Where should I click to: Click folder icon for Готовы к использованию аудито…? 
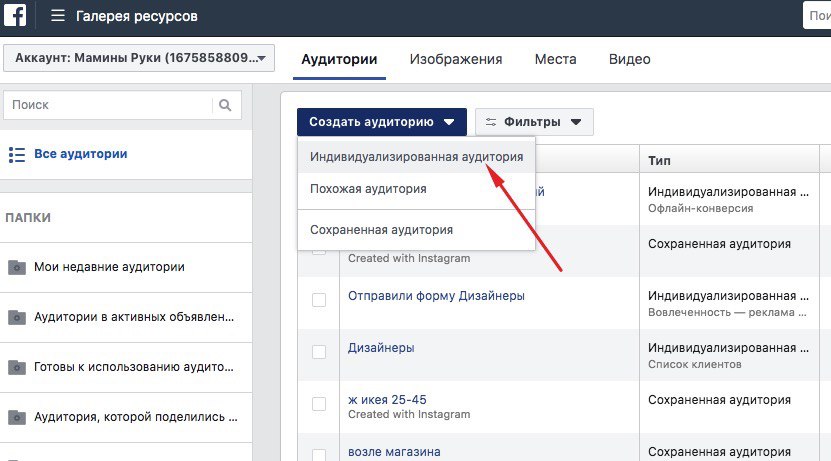pos(17,367)
